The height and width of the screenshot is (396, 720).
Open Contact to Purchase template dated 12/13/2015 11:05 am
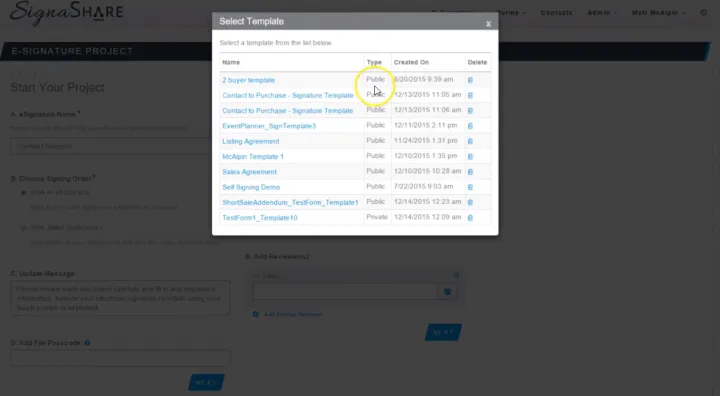coord(288,95)
